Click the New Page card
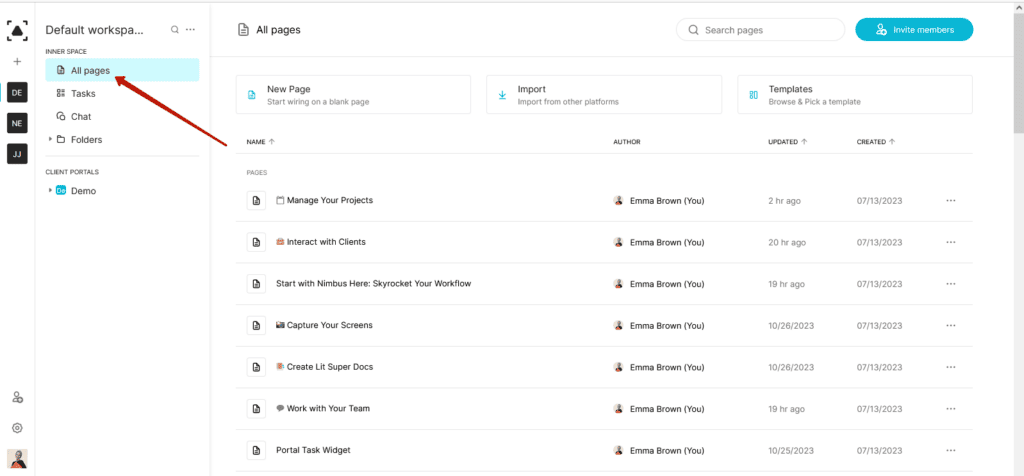The image size is (1024, 476). click(x=353, y=95)
